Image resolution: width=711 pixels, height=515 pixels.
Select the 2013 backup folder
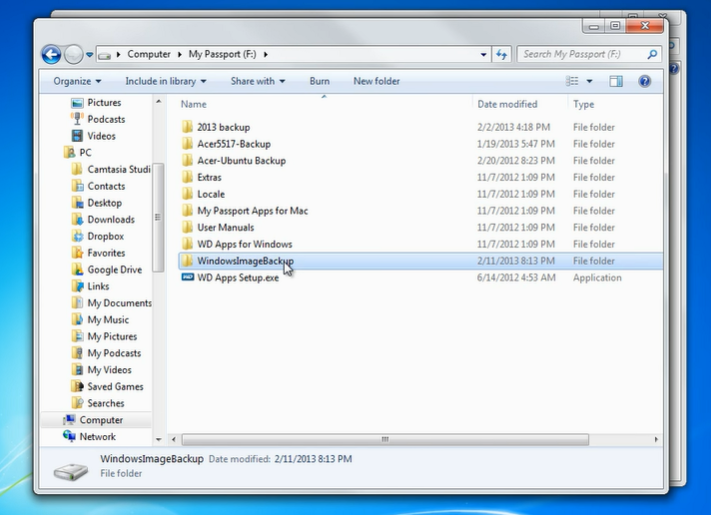coord(223,127)
